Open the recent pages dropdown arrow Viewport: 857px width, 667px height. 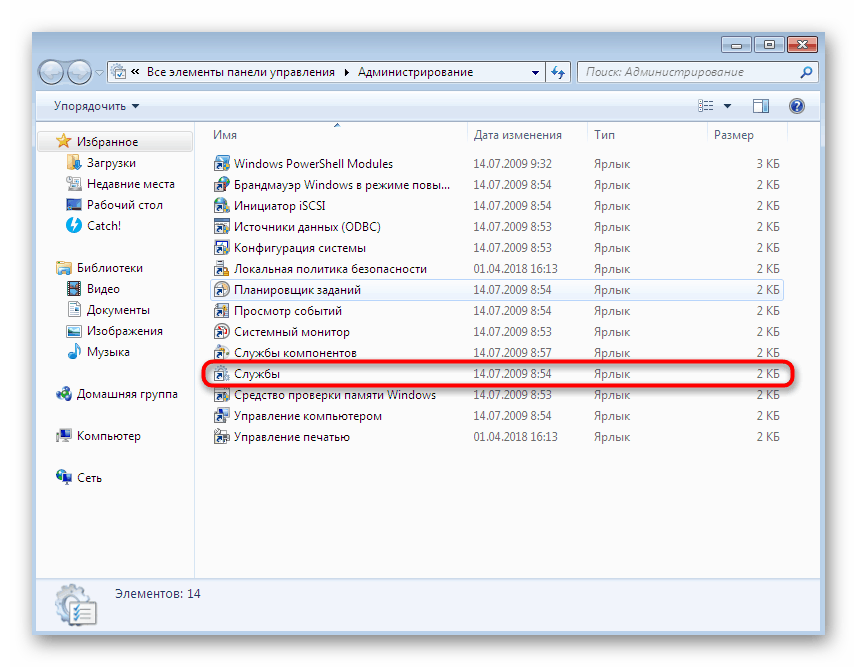(99, 72)
